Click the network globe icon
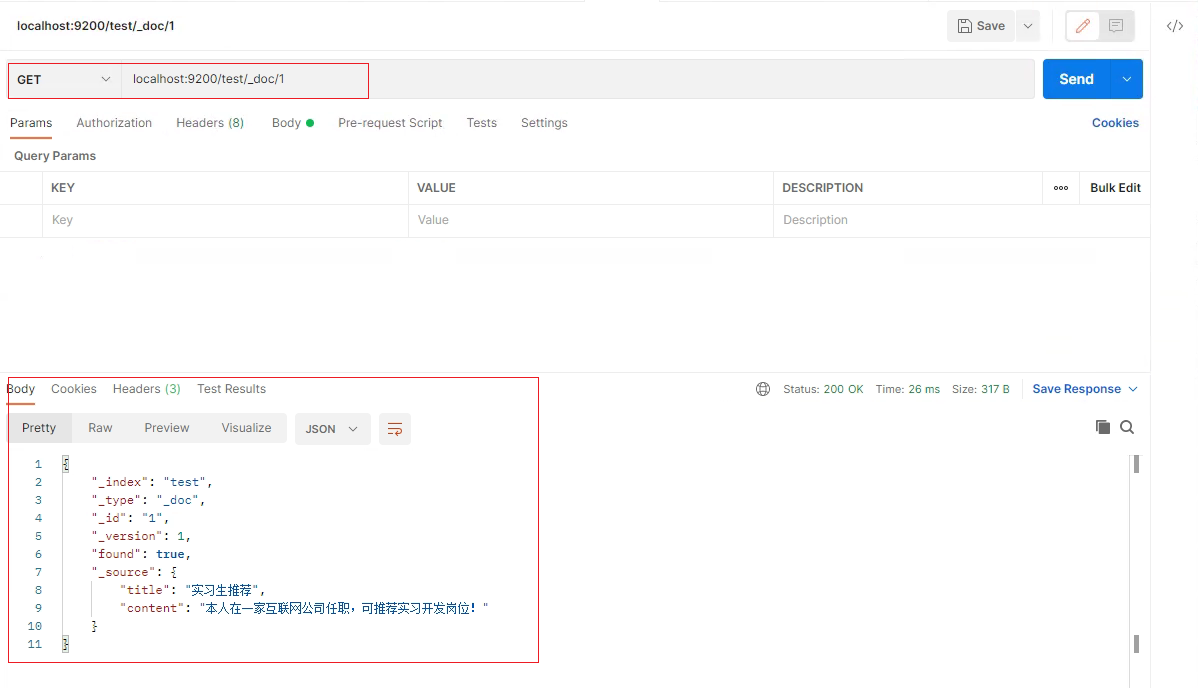The image size is (1198, 688). point(763,389)
